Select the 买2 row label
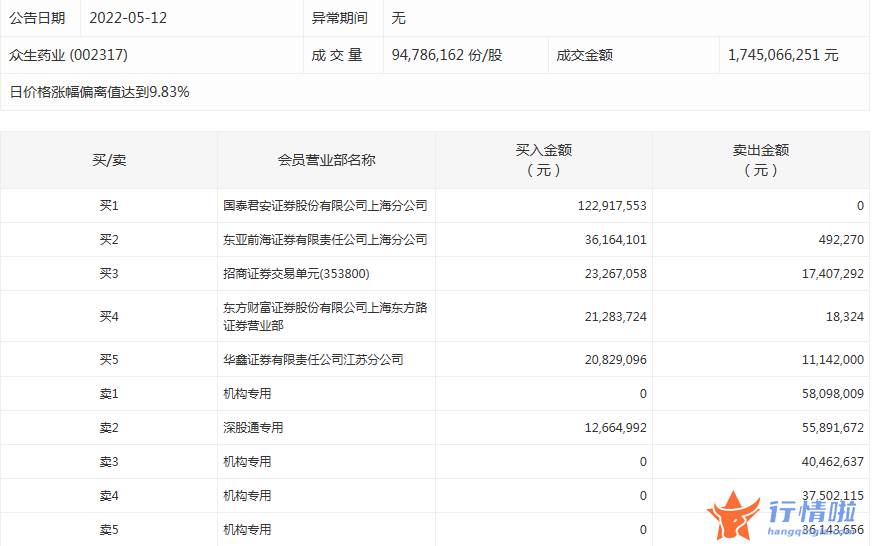 (109, 240)
